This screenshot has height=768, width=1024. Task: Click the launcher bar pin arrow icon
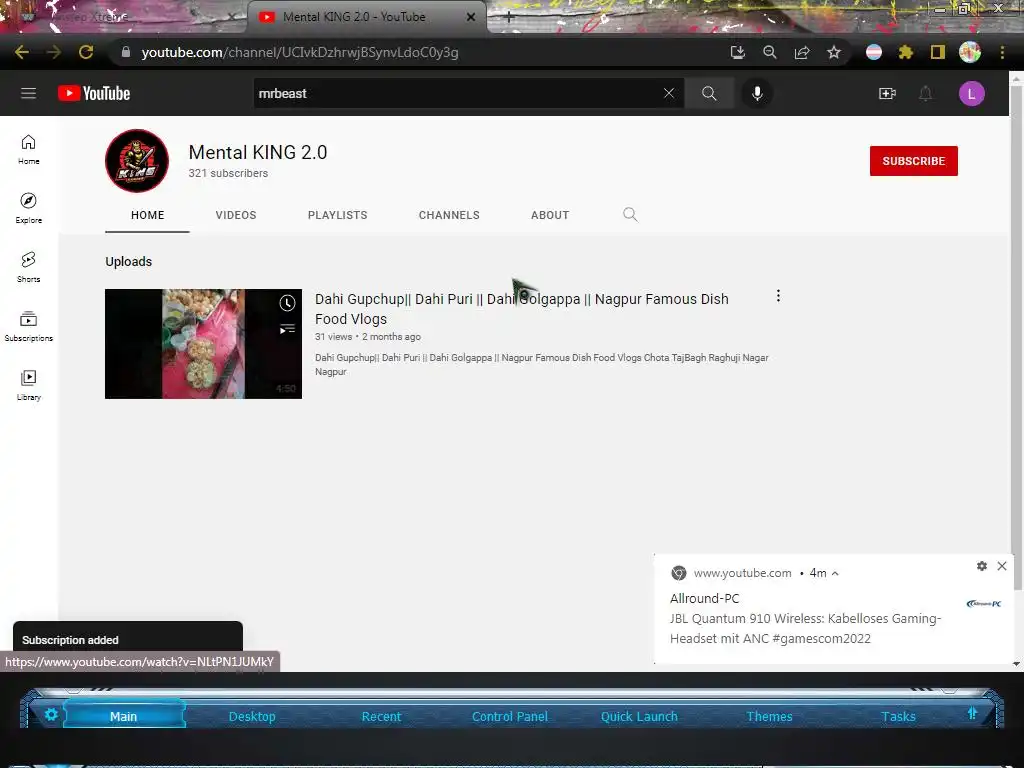(x=972, y=713)
